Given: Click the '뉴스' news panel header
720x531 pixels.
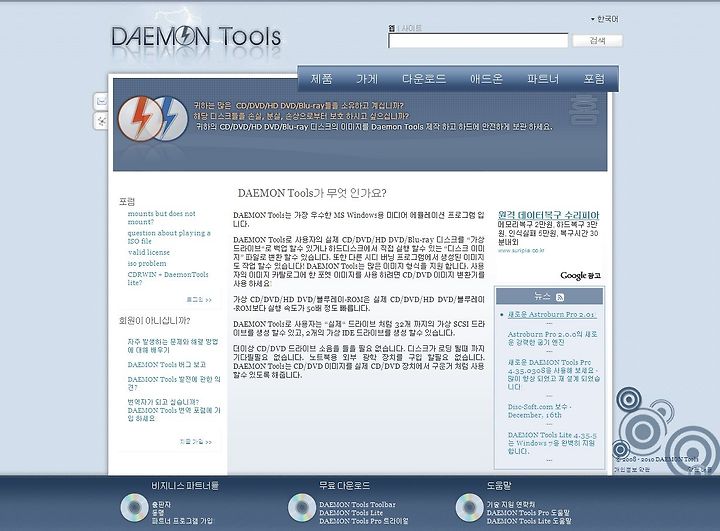Looking at the screenshot, I should click(549, 297).
